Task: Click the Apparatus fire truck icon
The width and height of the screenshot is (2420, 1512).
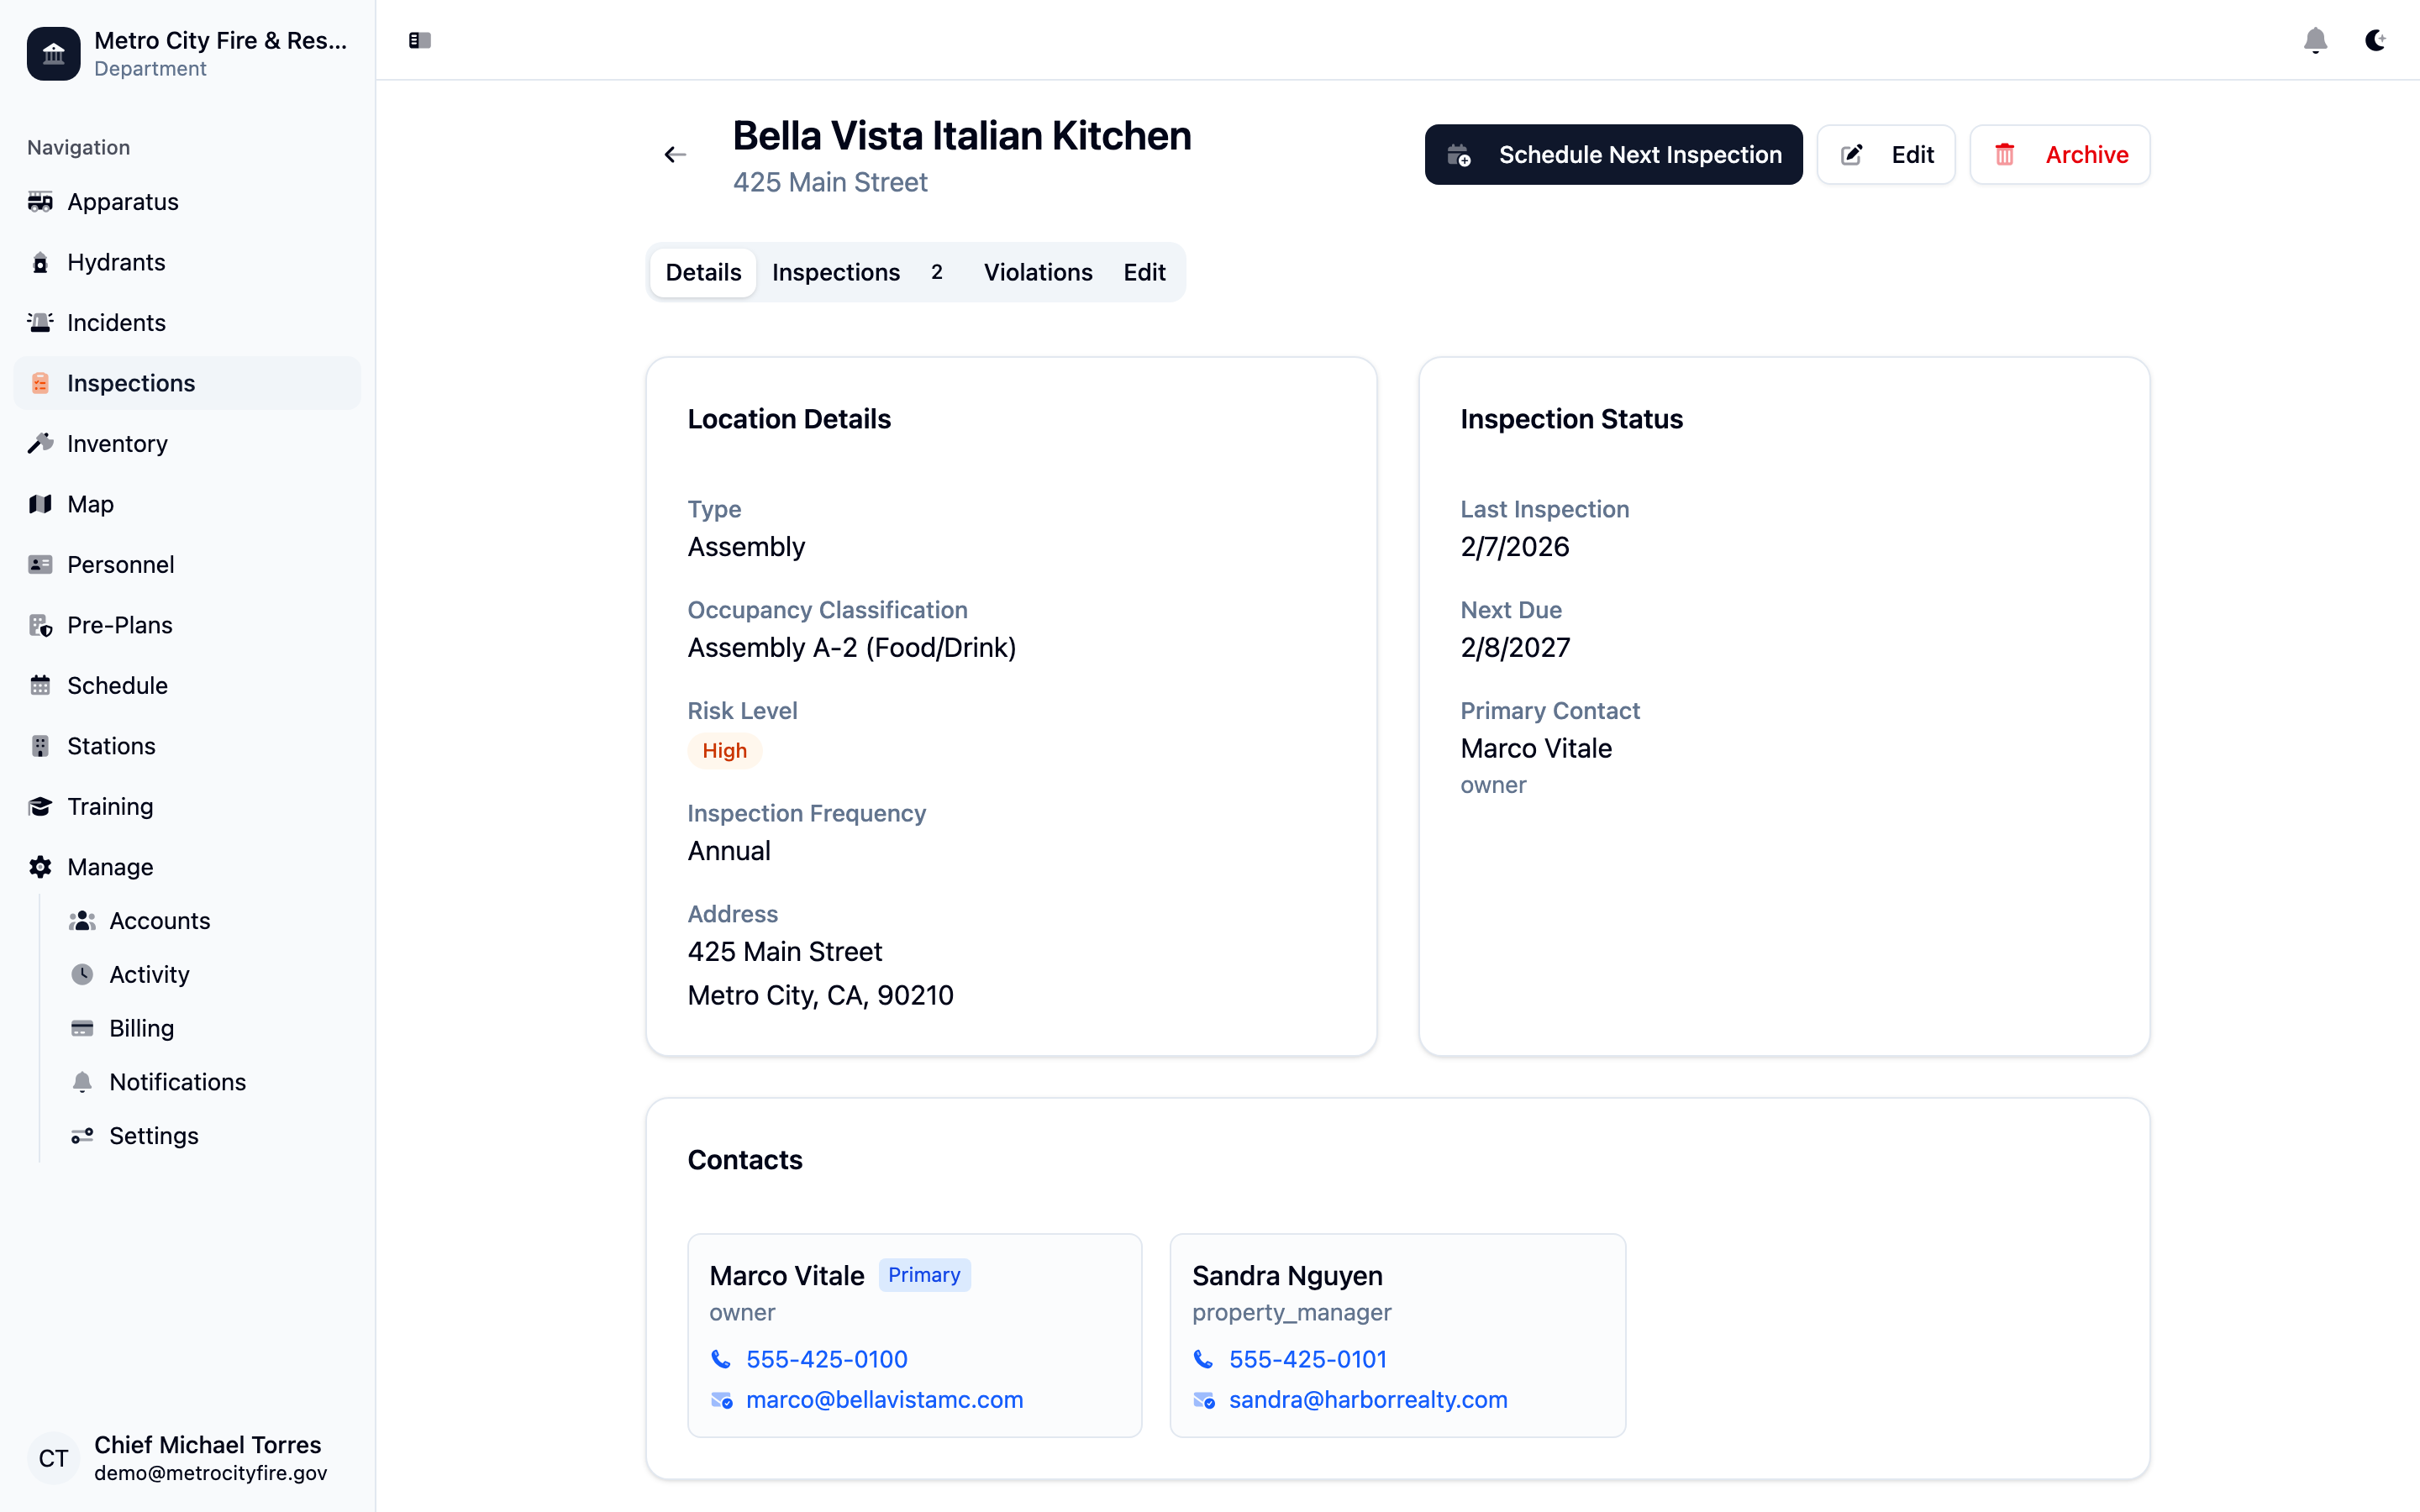Action: 40,202
